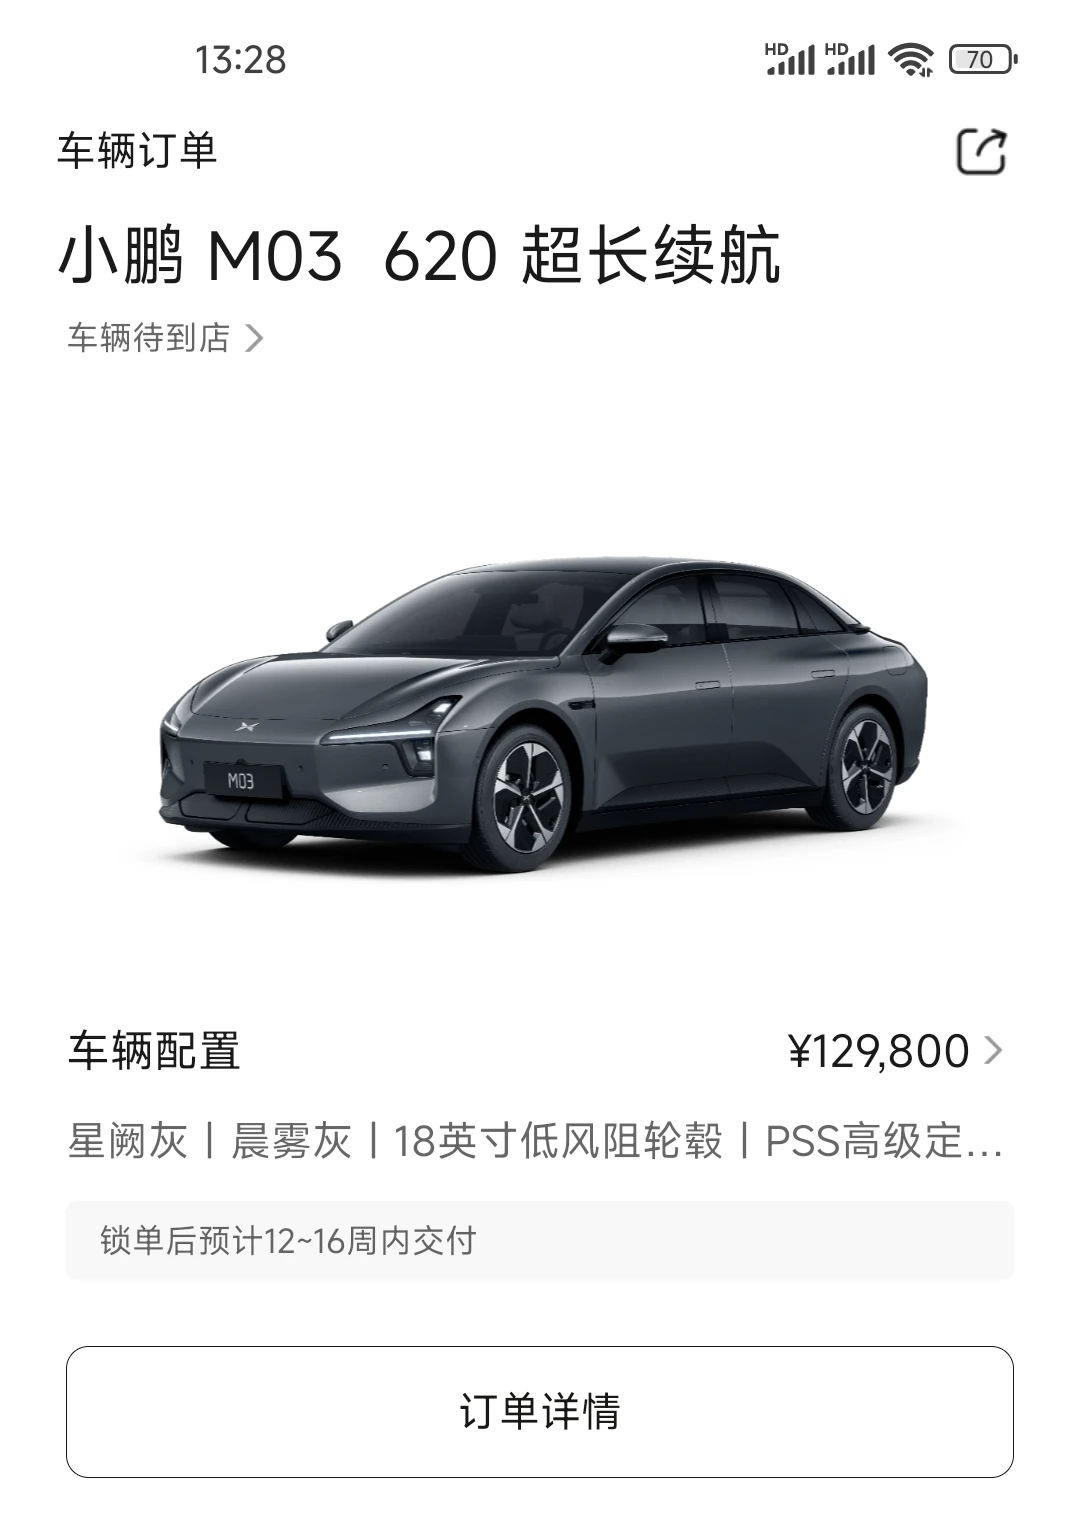Open the 订单详情 order details button
Screen dimensions: 1080x1533
pyautogui.click(x=540, y=1411)
